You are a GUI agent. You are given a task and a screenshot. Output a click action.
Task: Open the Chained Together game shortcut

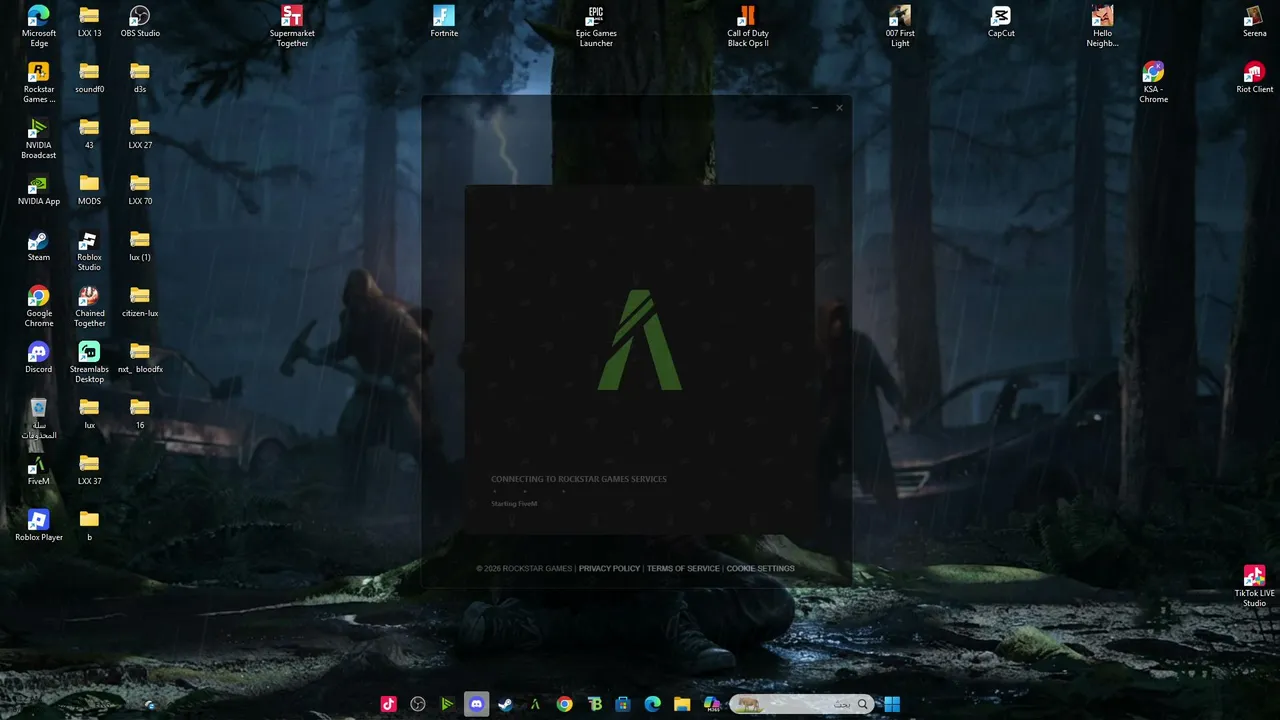[x=89, y=306]
